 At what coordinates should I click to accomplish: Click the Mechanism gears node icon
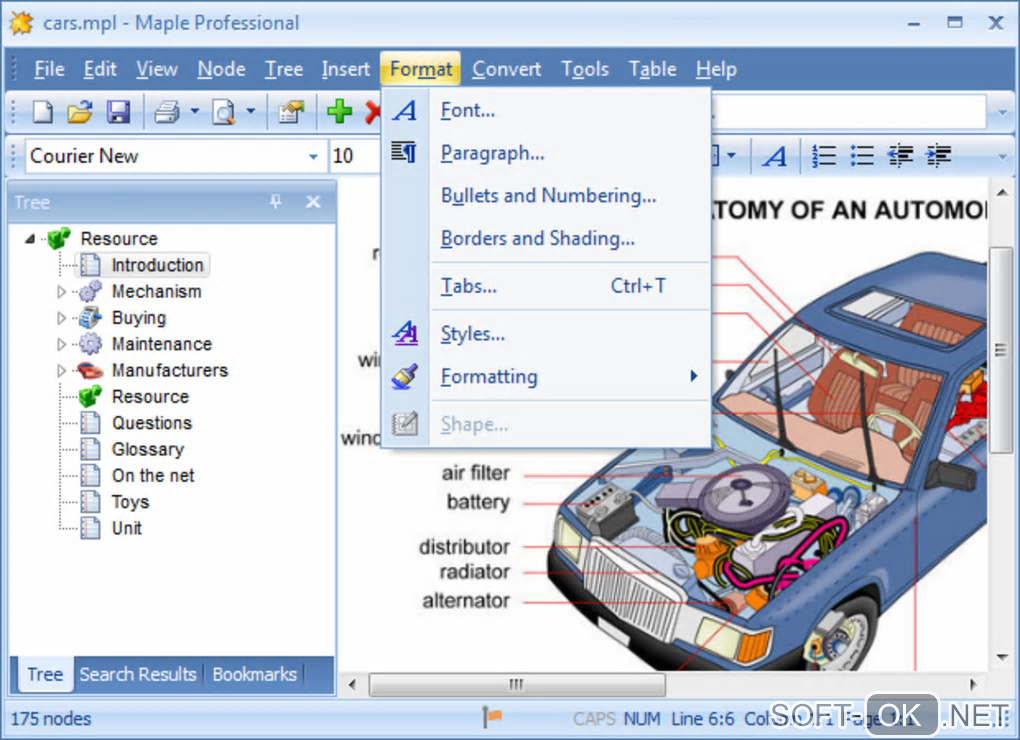point(90,291)
